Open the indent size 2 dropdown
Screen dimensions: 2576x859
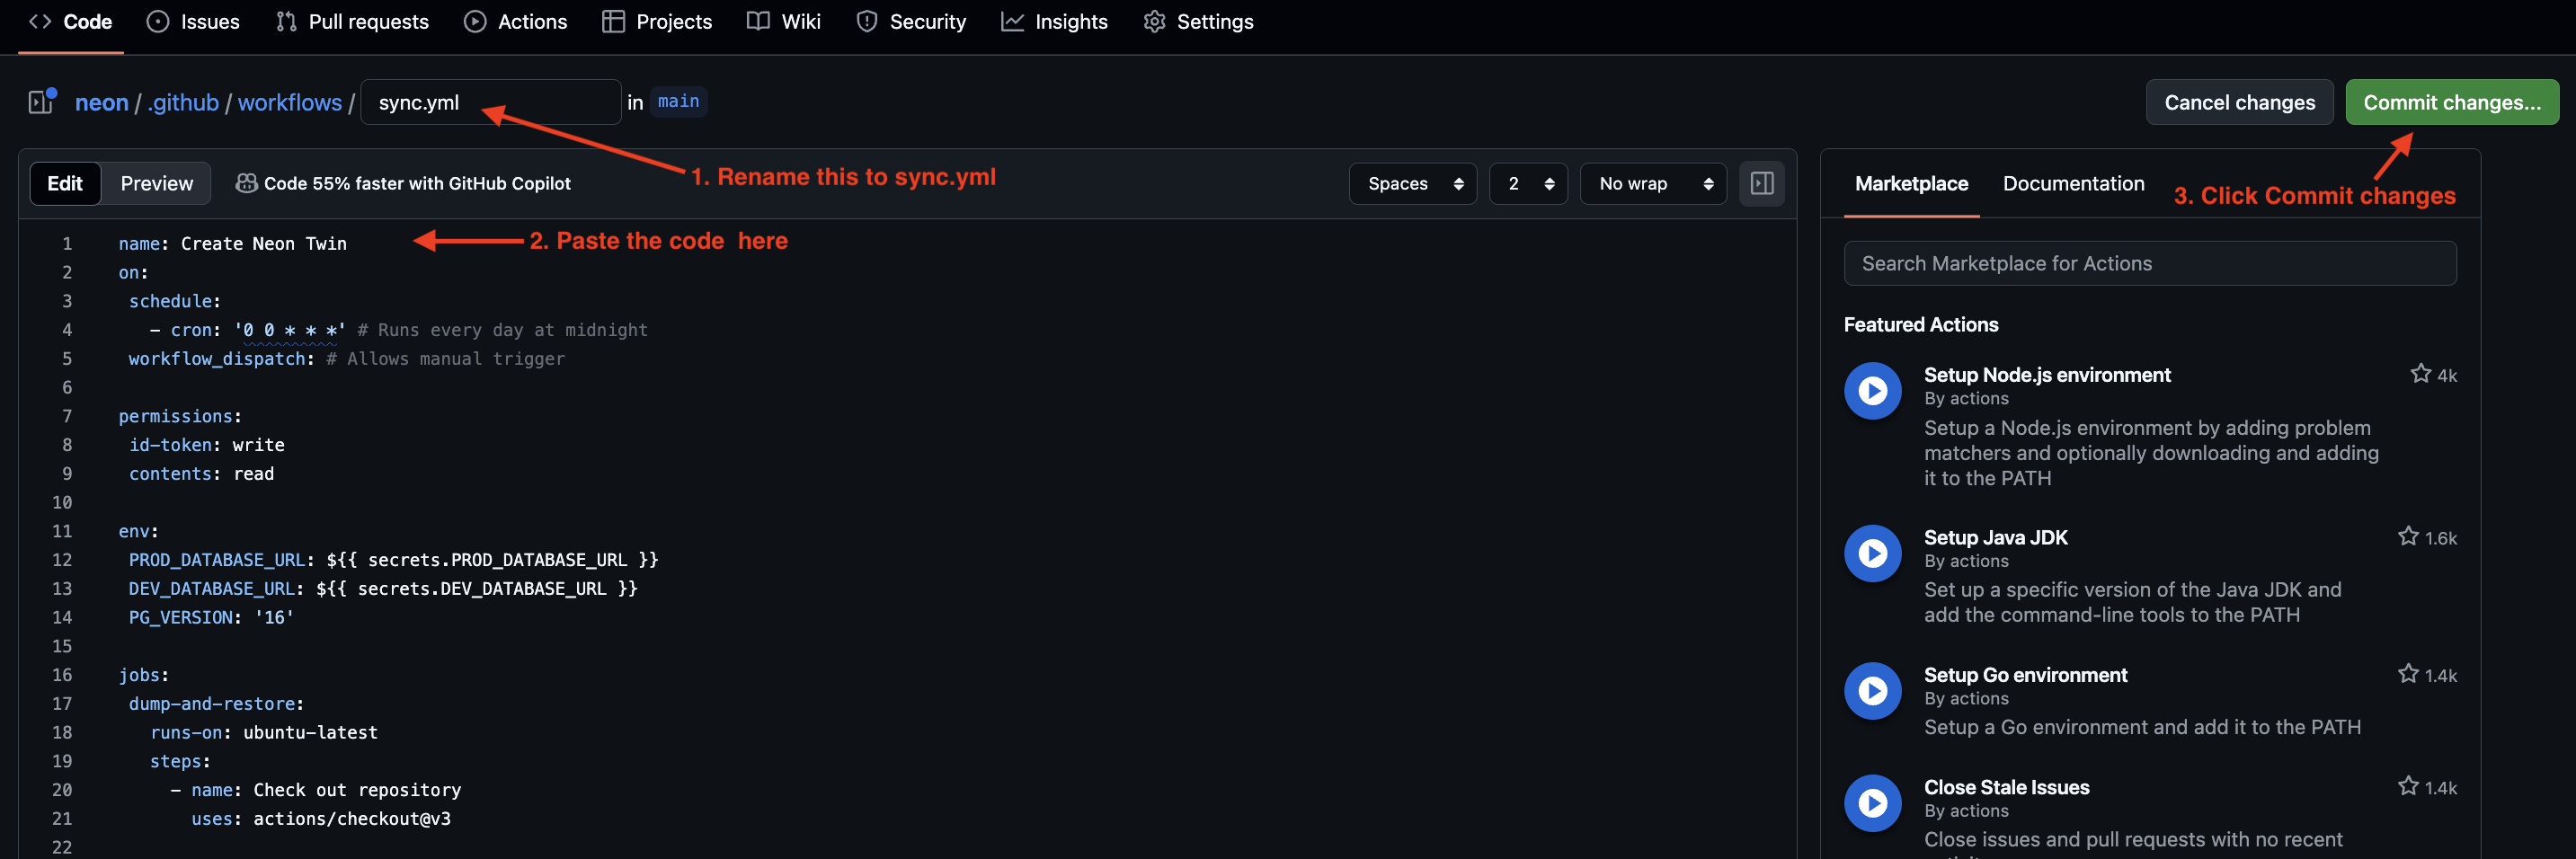(1528, 183)
